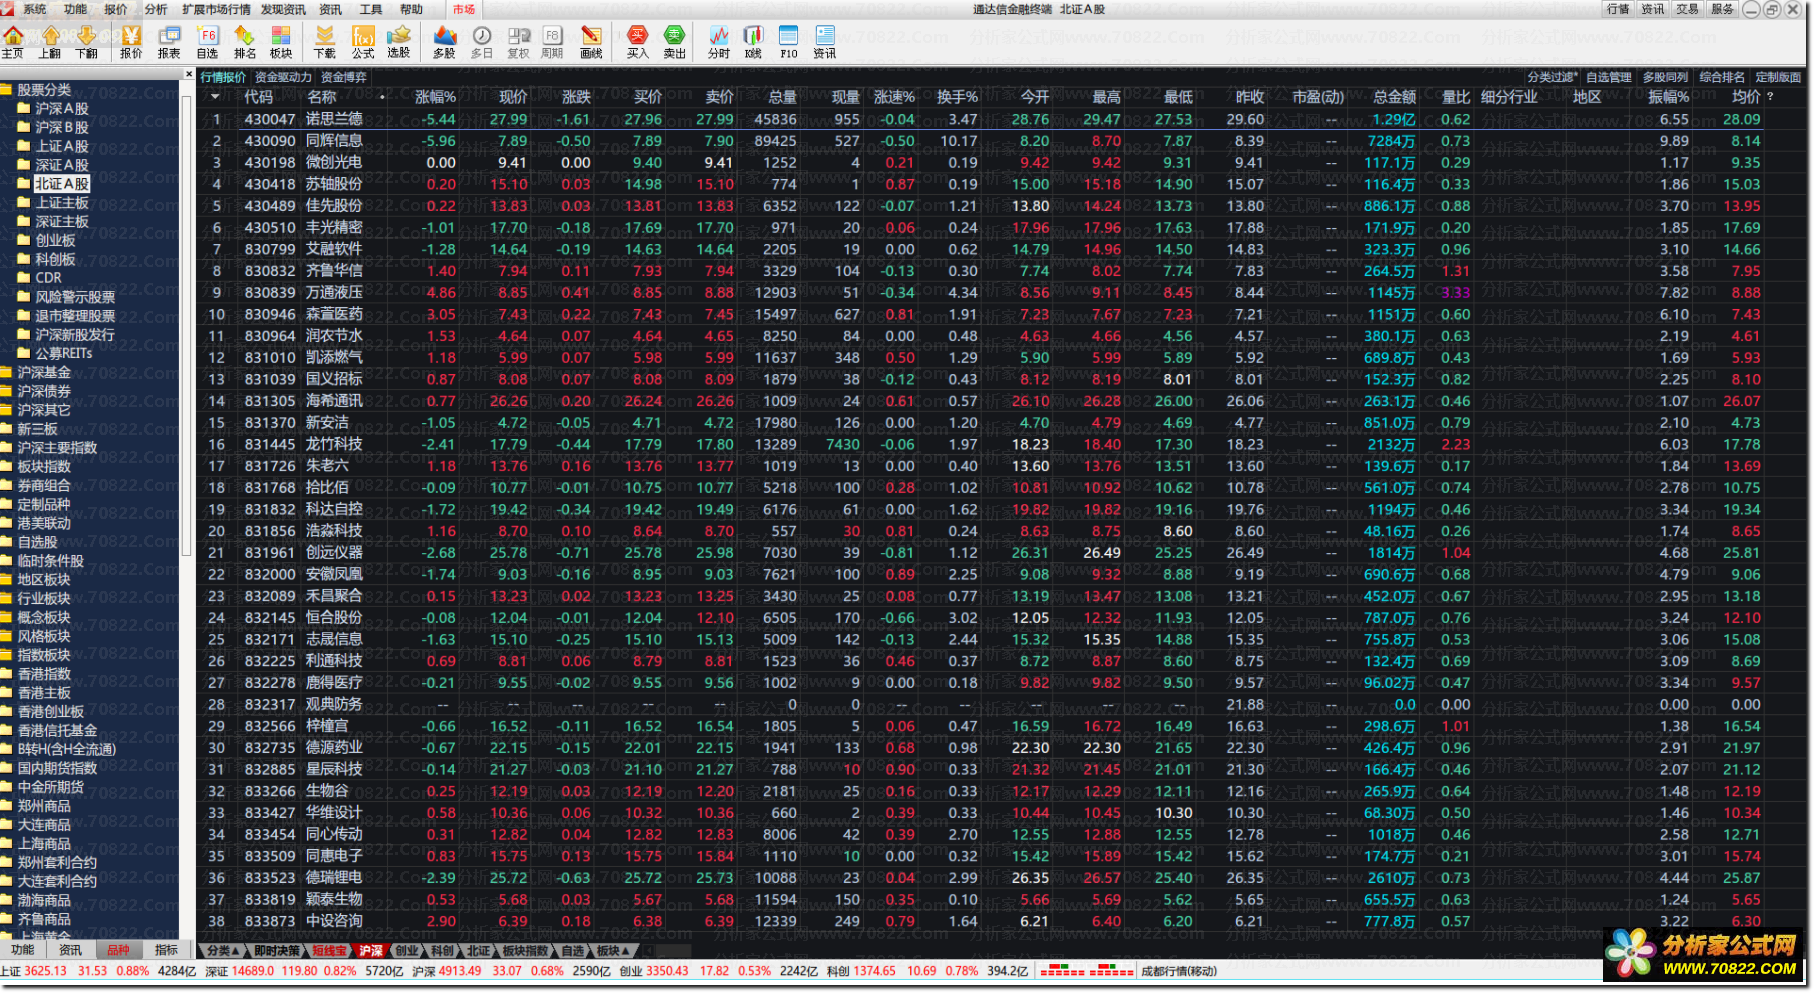Image resolution: width=1815 pixels, height=993 pixels.
Task: Open the 选股 stock picker icon
Action: coord(399,41)
